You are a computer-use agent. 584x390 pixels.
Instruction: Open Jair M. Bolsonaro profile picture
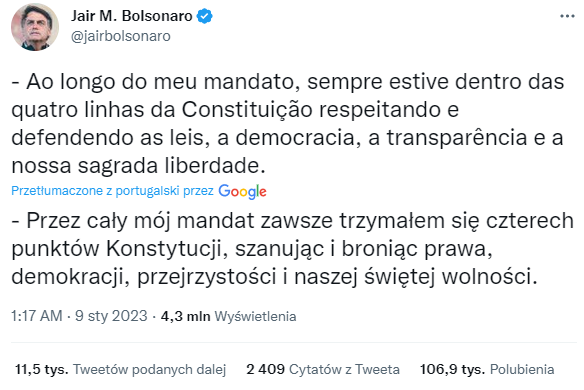pyautogui.click(x=35, y=27)
